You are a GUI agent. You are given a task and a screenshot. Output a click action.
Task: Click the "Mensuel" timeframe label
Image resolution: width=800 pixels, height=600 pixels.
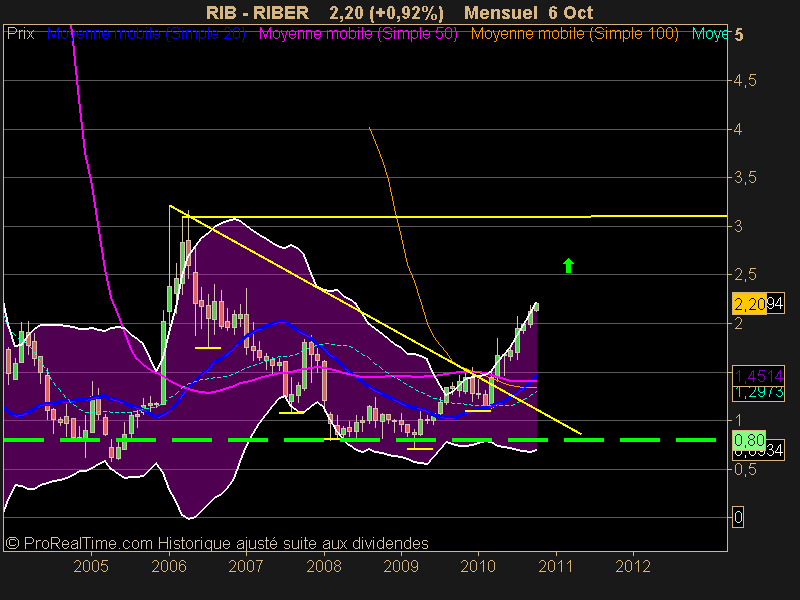coord(501,12)
